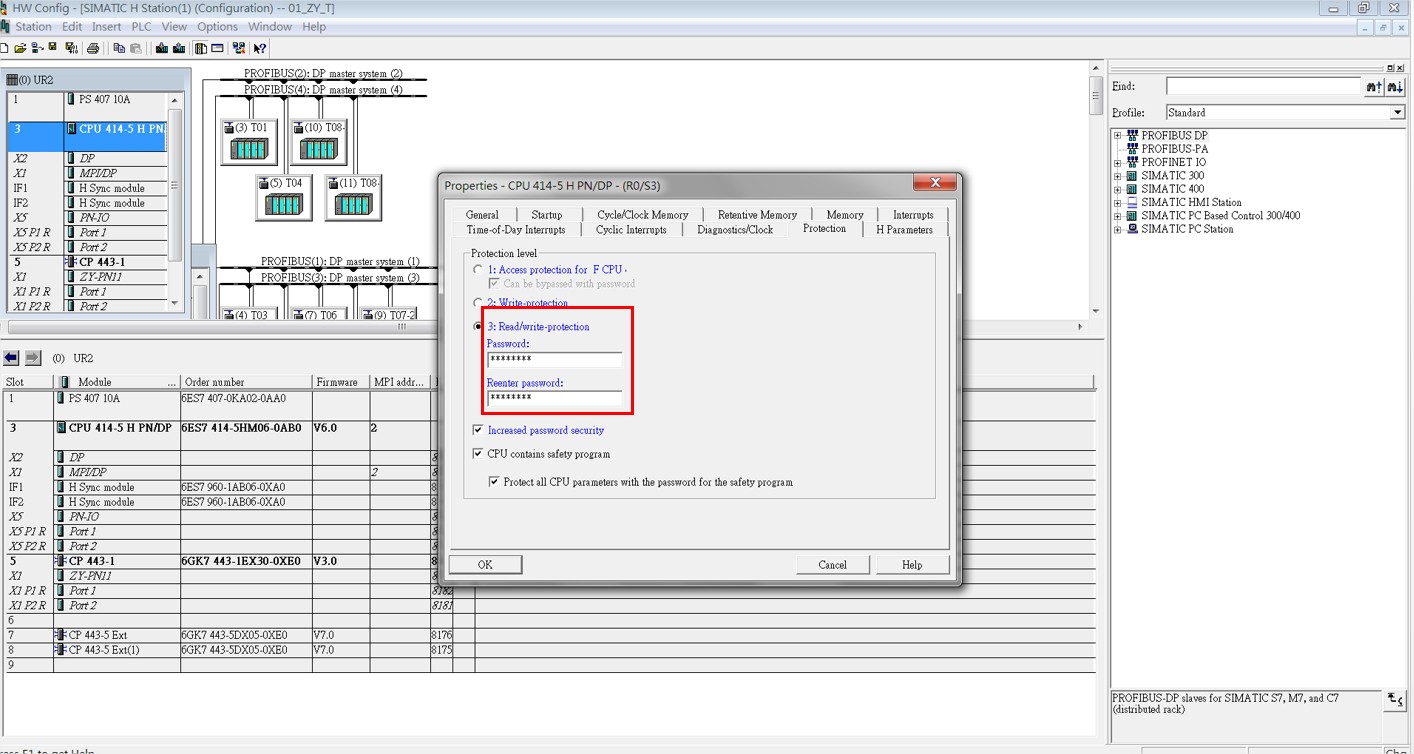Select the 2: Write-protection radio button
Screen dimensions: 1414x754
tap(478, 302)
